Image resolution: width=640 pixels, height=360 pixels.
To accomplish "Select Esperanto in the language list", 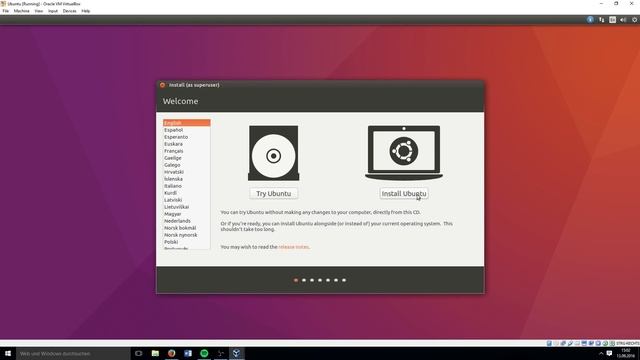I will click(187, 137).
